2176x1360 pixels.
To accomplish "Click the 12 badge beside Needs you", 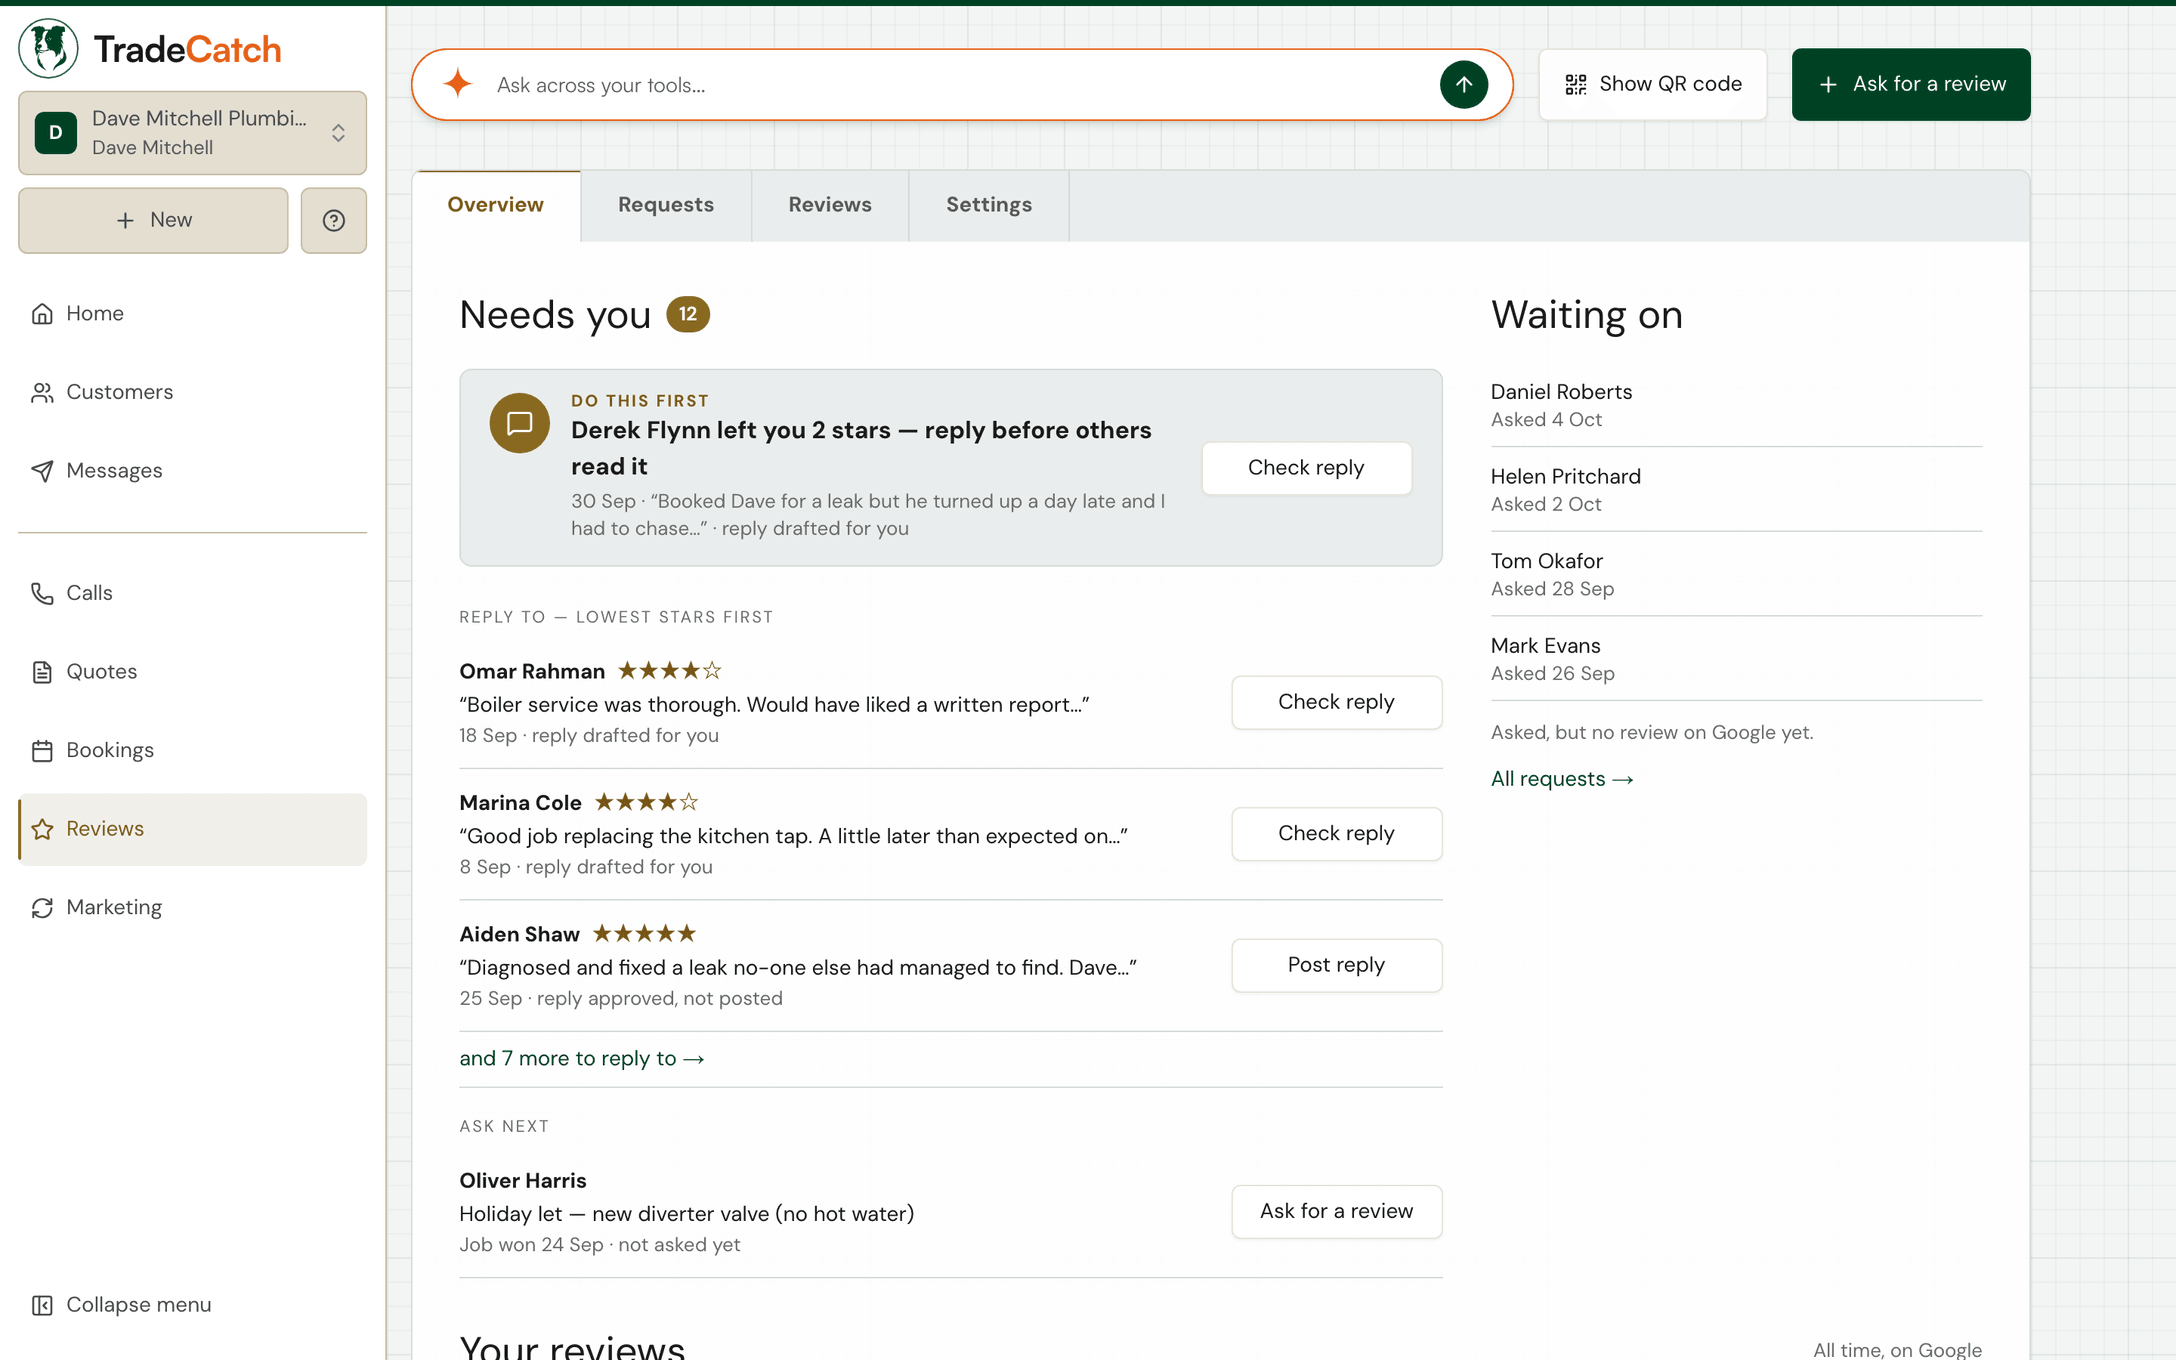I will (x=688, y=314).
